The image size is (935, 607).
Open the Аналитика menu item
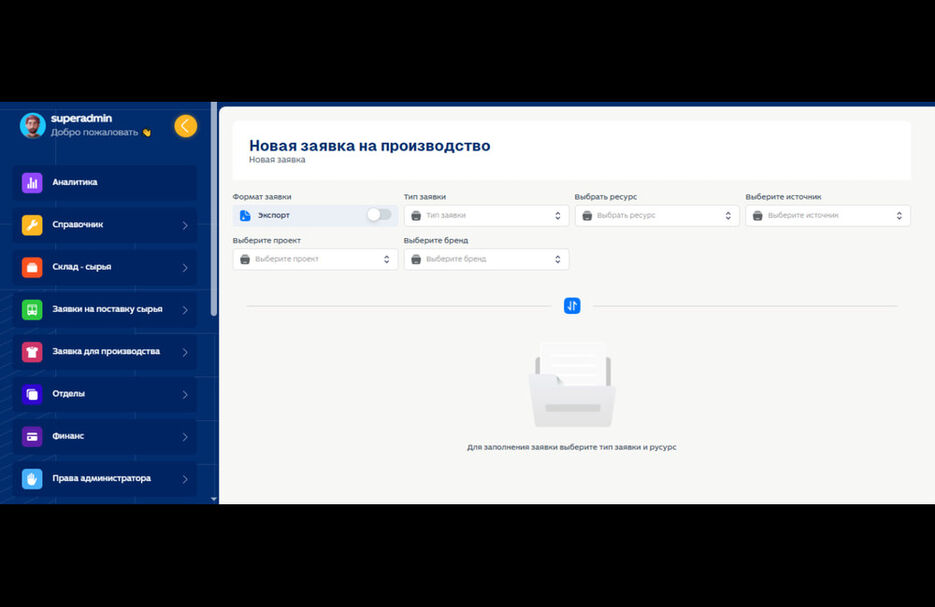point(104,182)
